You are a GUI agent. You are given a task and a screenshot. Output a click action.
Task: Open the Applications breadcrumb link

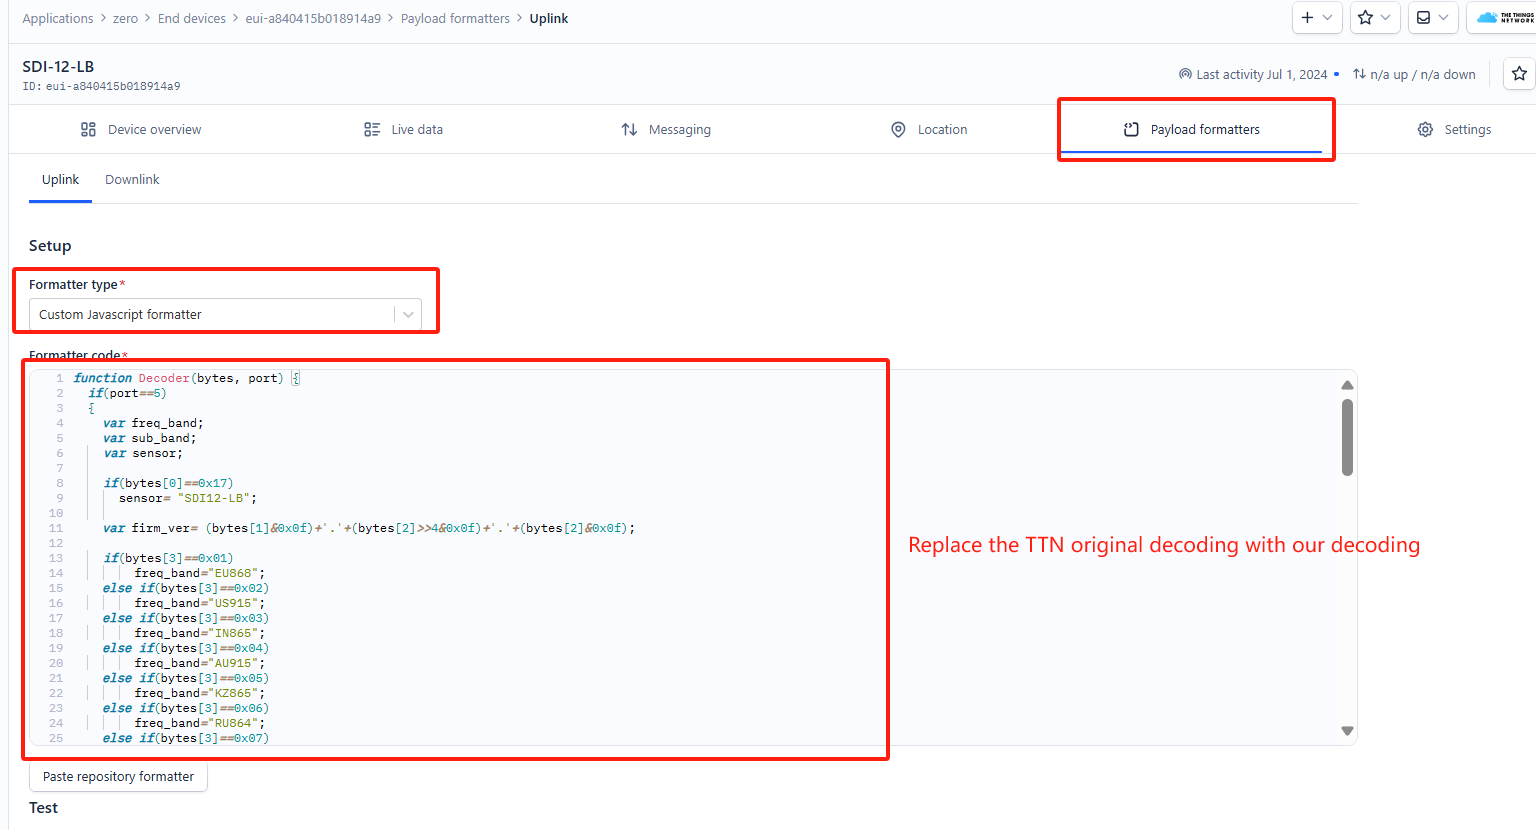58,18
